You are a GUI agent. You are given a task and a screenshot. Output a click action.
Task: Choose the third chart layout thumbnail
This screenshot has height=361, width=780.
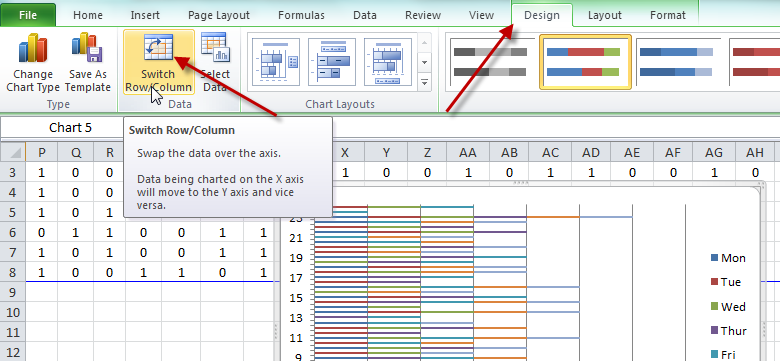pos(388,62)
